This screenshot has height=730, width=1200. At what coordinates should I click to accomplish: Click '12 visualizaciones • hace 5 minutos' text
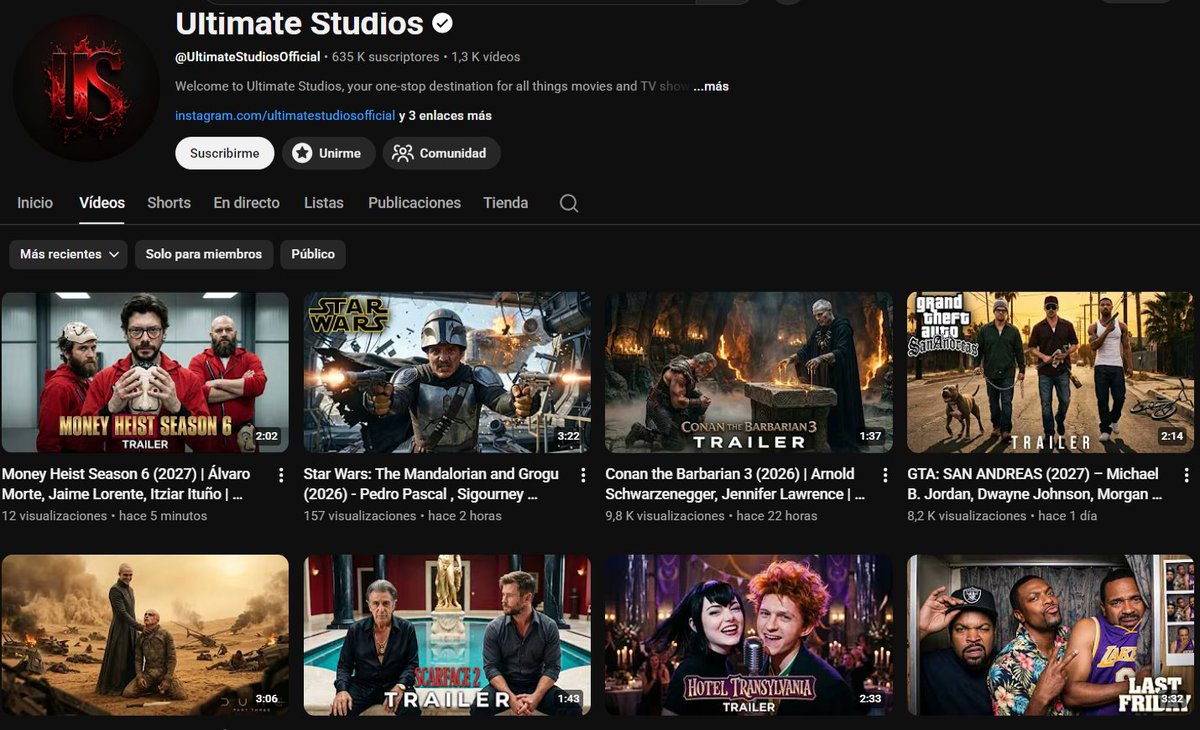click(105, 516)
